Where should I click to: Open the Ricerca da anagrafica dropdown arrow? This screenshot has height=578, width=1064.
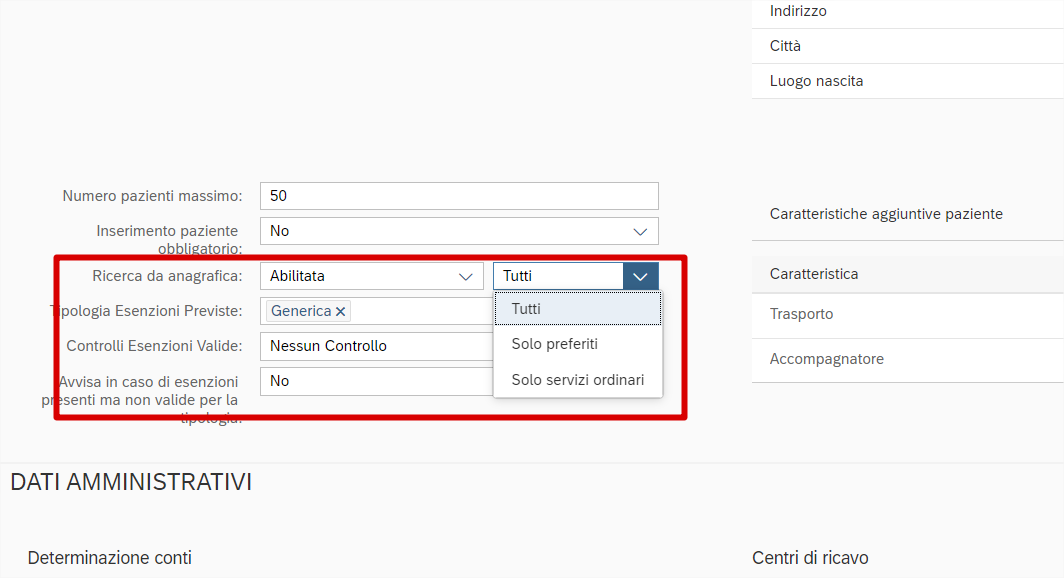[x=464, y=276]
